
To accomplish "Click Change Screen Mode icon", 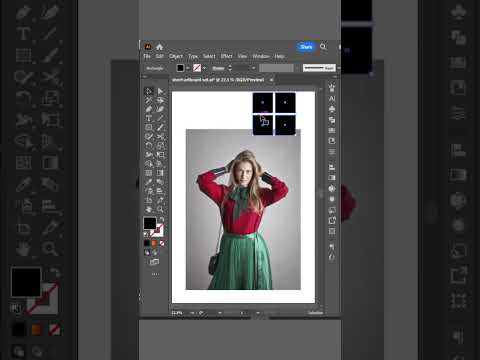I will (154, 262).
